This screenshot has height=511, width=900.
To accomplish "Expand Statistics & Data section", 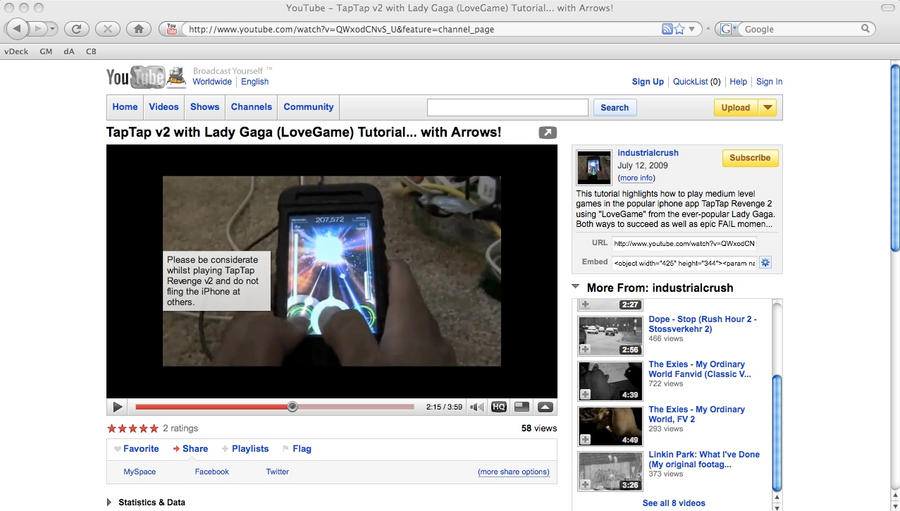I will [x=110, y=502].
